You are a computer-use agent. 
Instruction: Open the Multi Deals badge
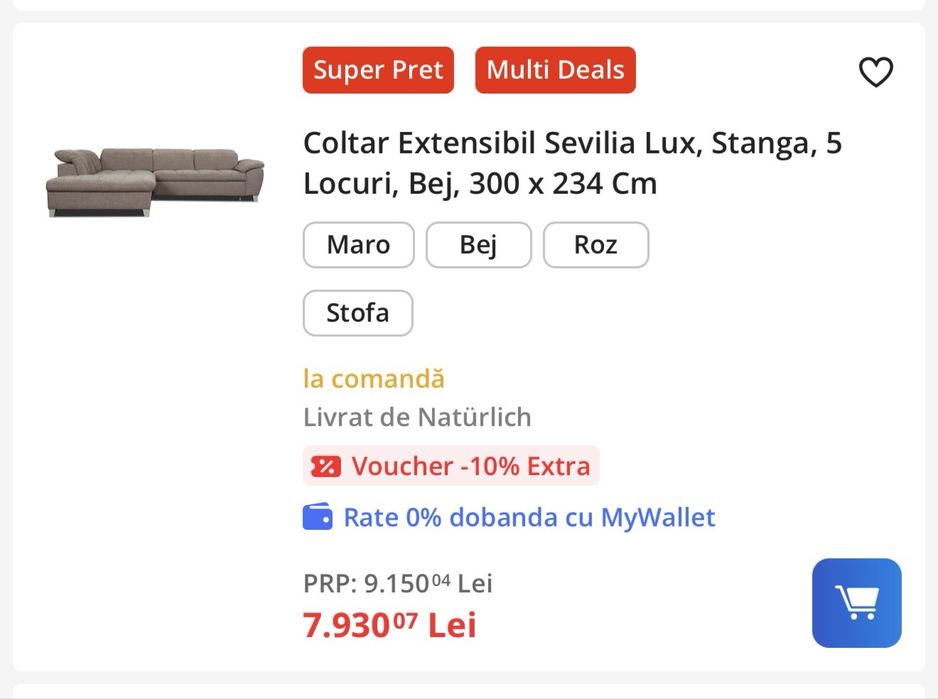pyautogui.click(x=555, y=70)
